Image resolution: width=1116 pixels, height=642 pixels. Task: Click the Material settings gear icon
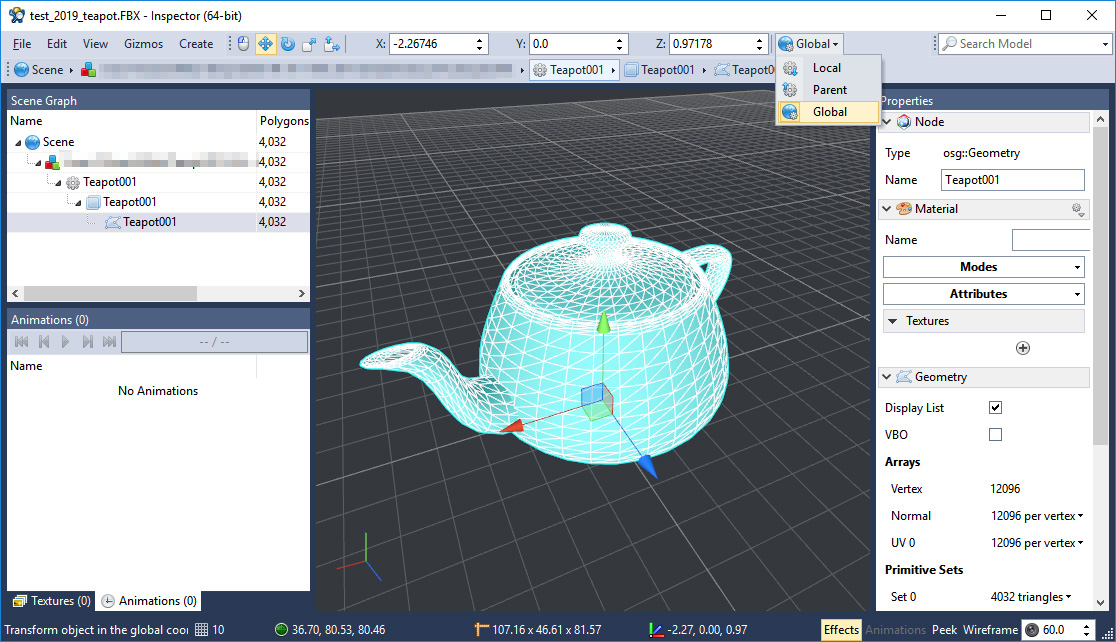tap(1077, 209)
